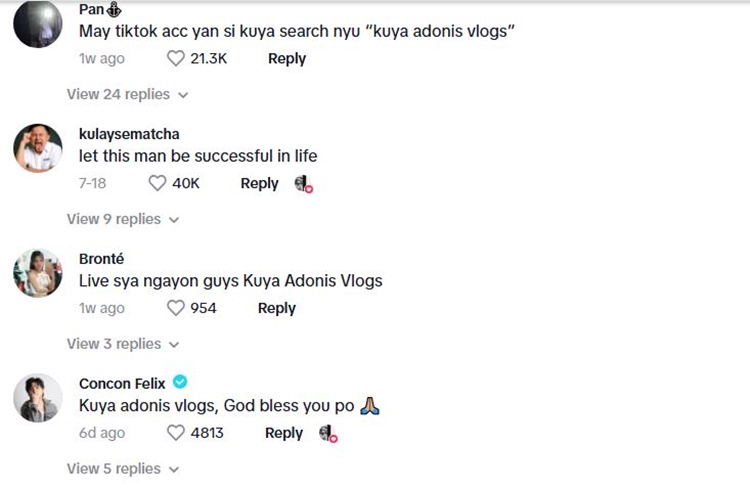Reply to kulaysematcha's comment
The width and height of the screenshot is (750, 488).
tap(259, 184)
